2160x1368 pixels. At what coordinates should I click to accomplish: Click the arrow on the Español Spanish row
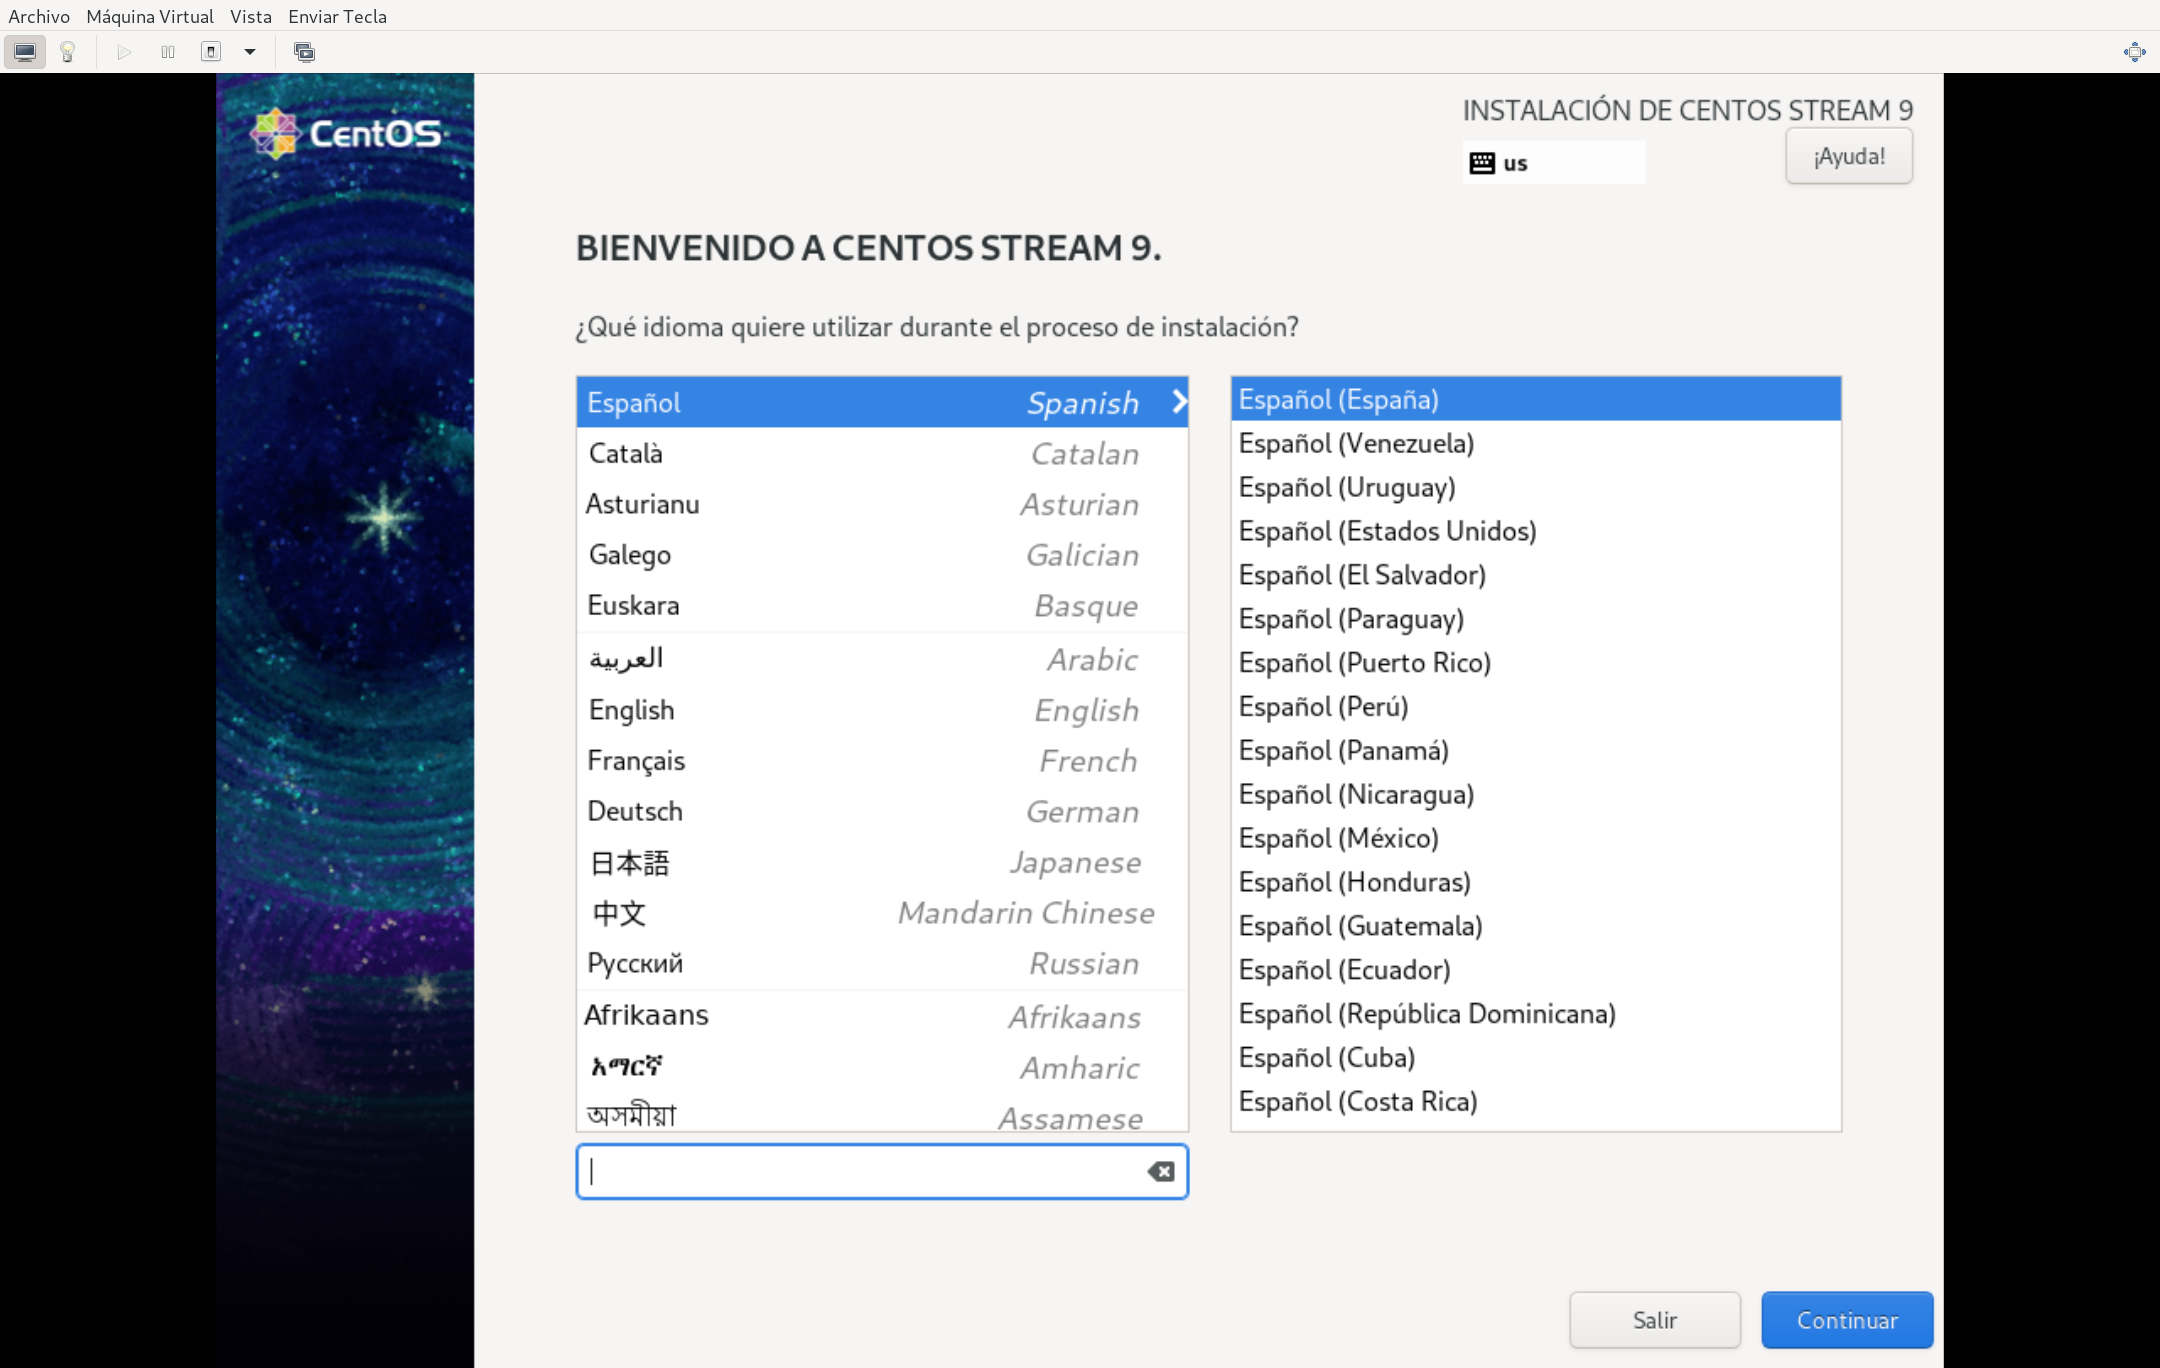tap(1179, 402)
